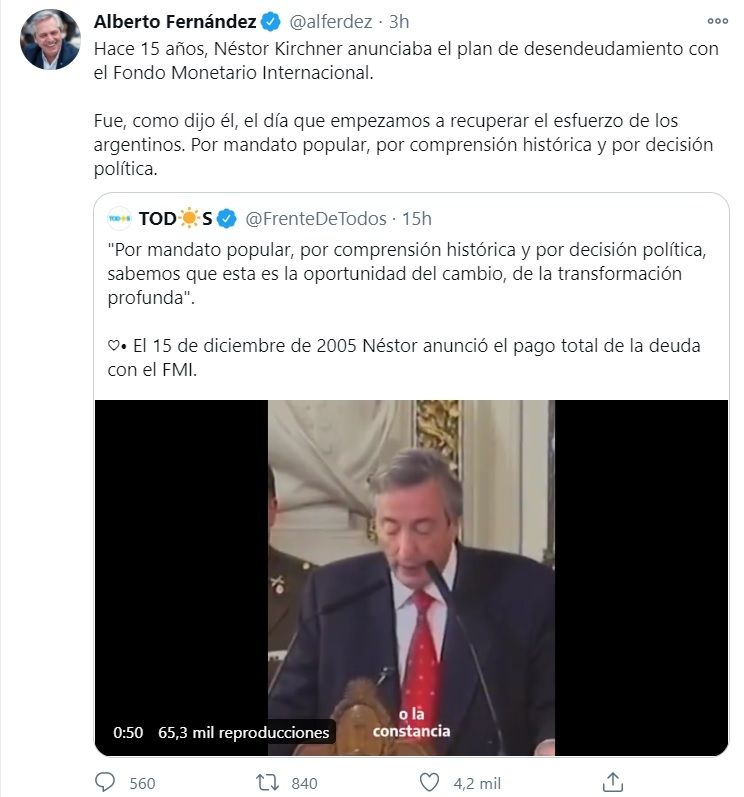Open the Frente de Todos avatar logo
The height and width of the screenshot is (797, 744).
(x=119, y=219)
